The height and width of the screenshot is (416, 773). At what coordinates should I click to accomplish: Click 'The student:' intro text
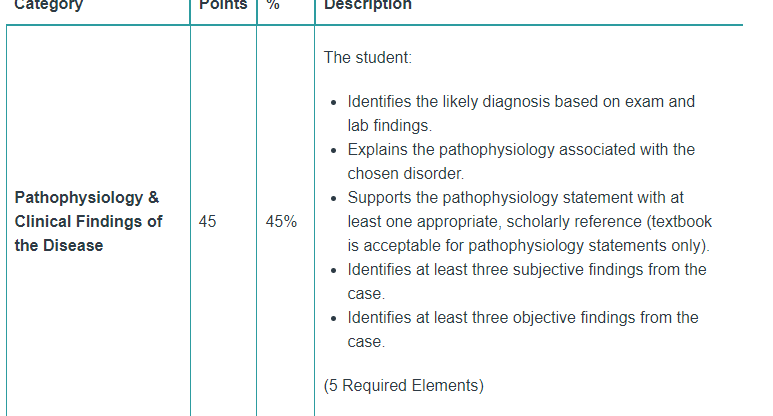368,58
